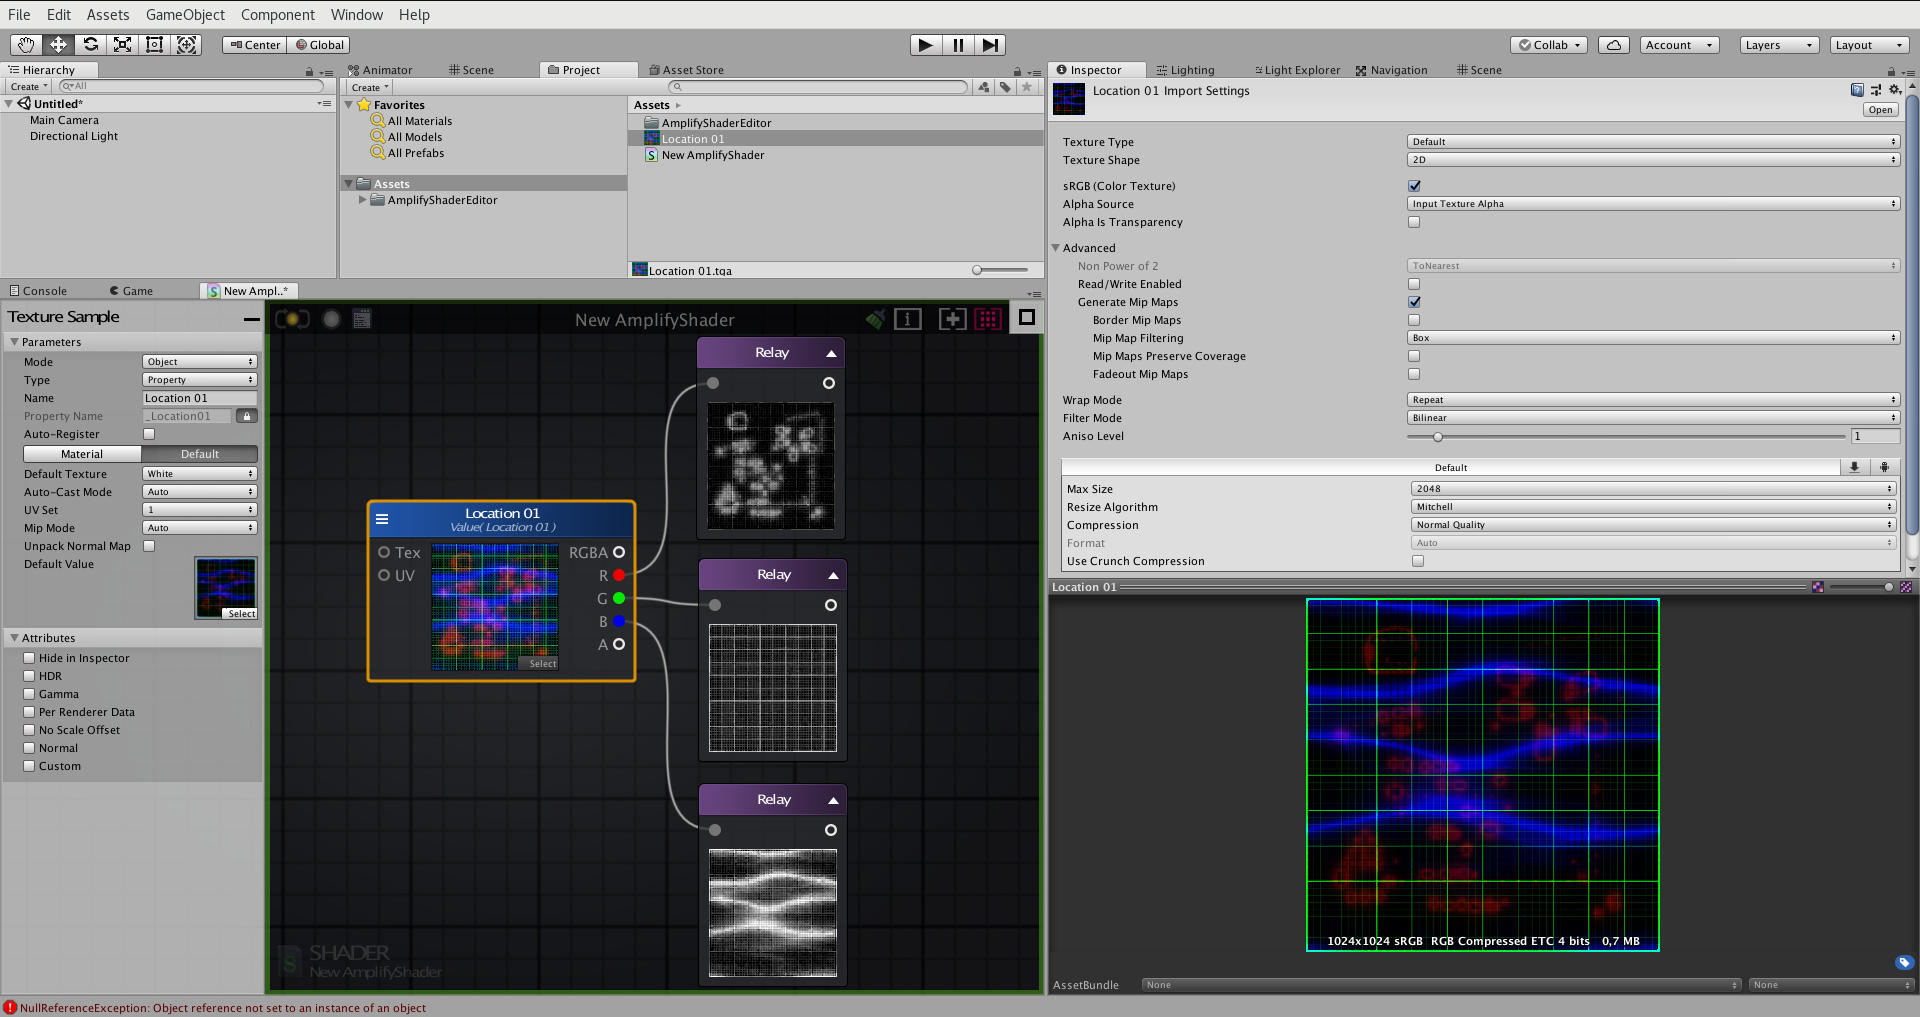Switch to the Lighting tab
Screen dimensions: 1920x1017
[1185, 70]
